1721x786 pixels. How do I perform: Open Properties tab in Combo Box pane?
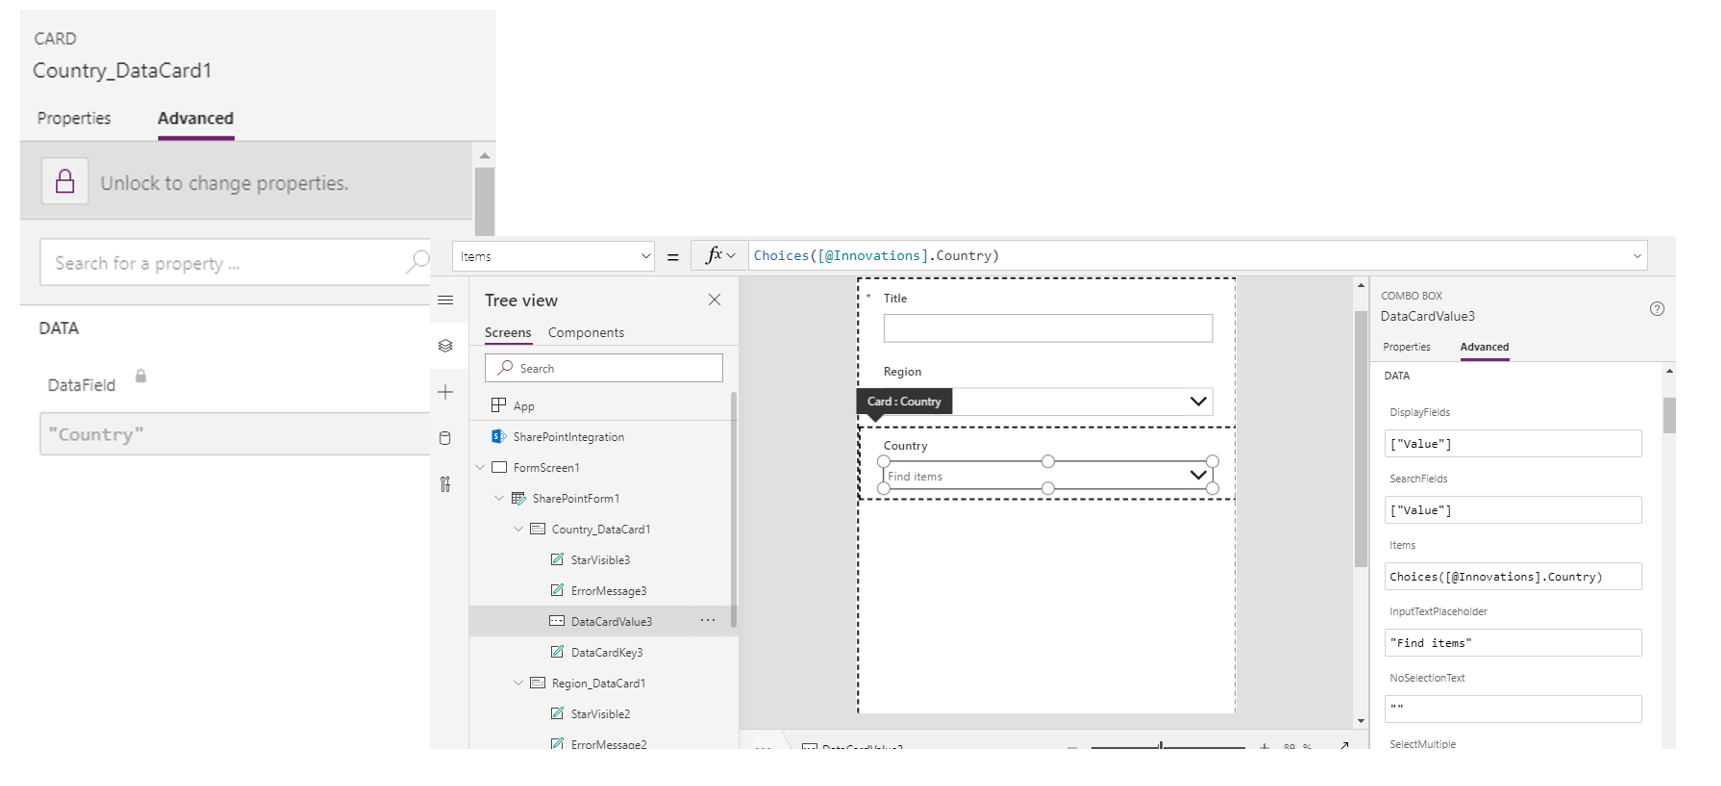pyautogui.click(x=1407, y=347)
